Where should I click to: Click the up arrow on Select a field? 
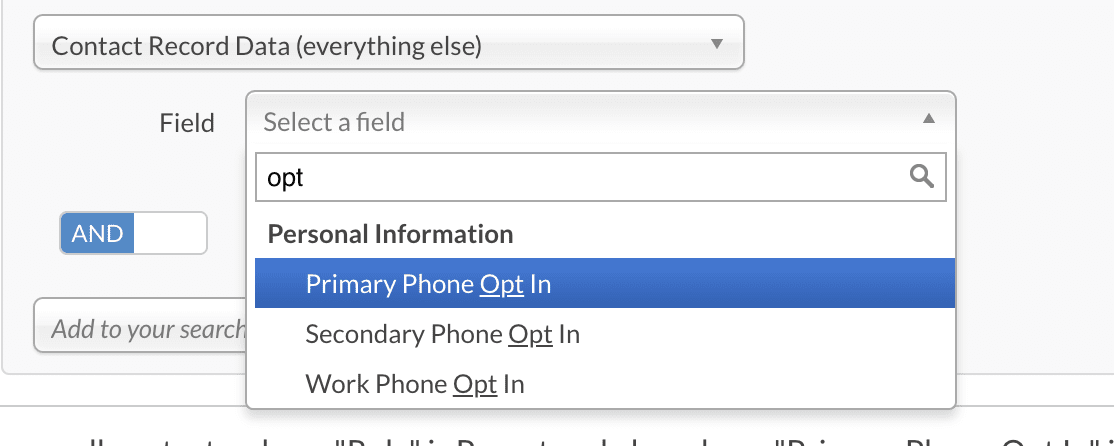tap(928, 119)
